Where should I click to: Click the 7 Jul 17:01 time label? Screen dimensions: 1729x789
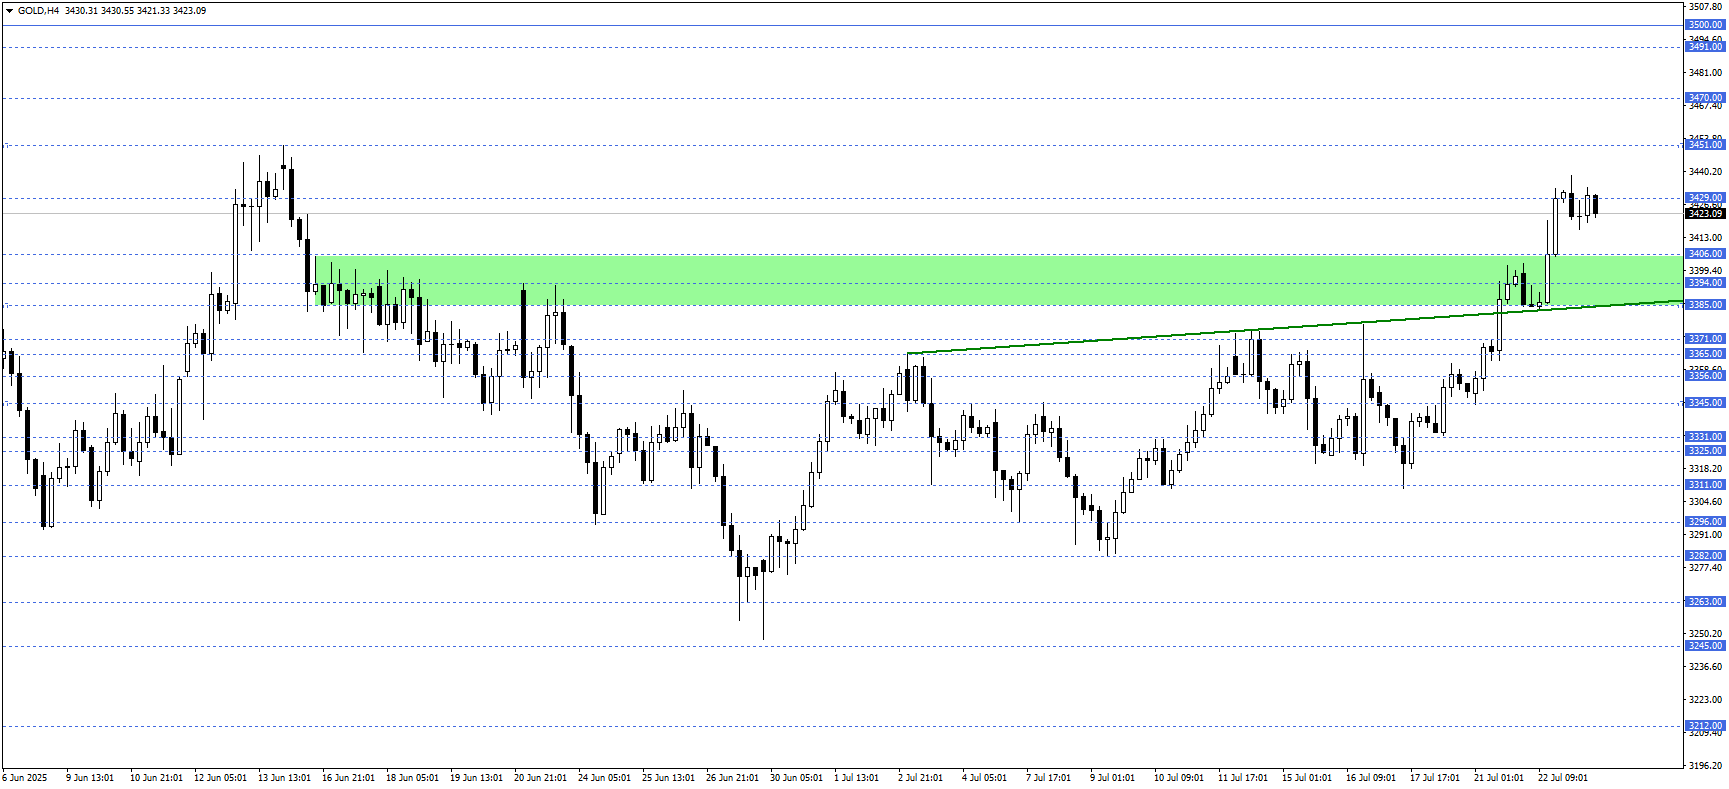point(1048,778)
